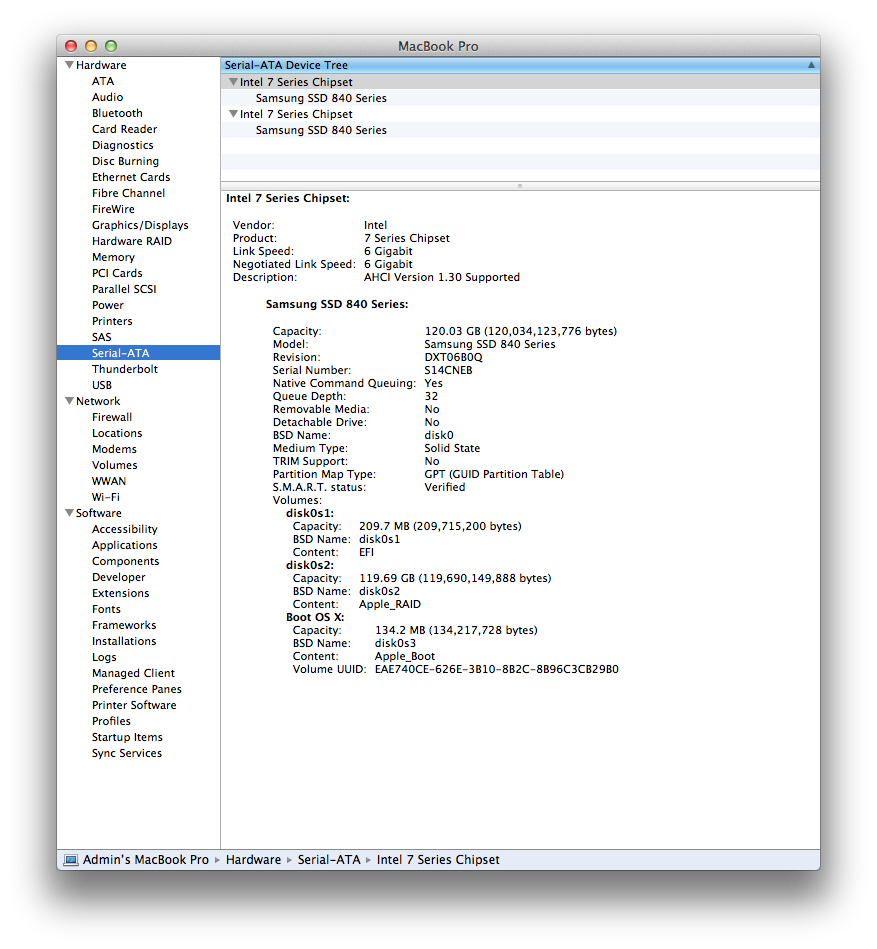
Task: Collapse the Network section triangle
Action: pyautogui.click(x=70, y=401)
